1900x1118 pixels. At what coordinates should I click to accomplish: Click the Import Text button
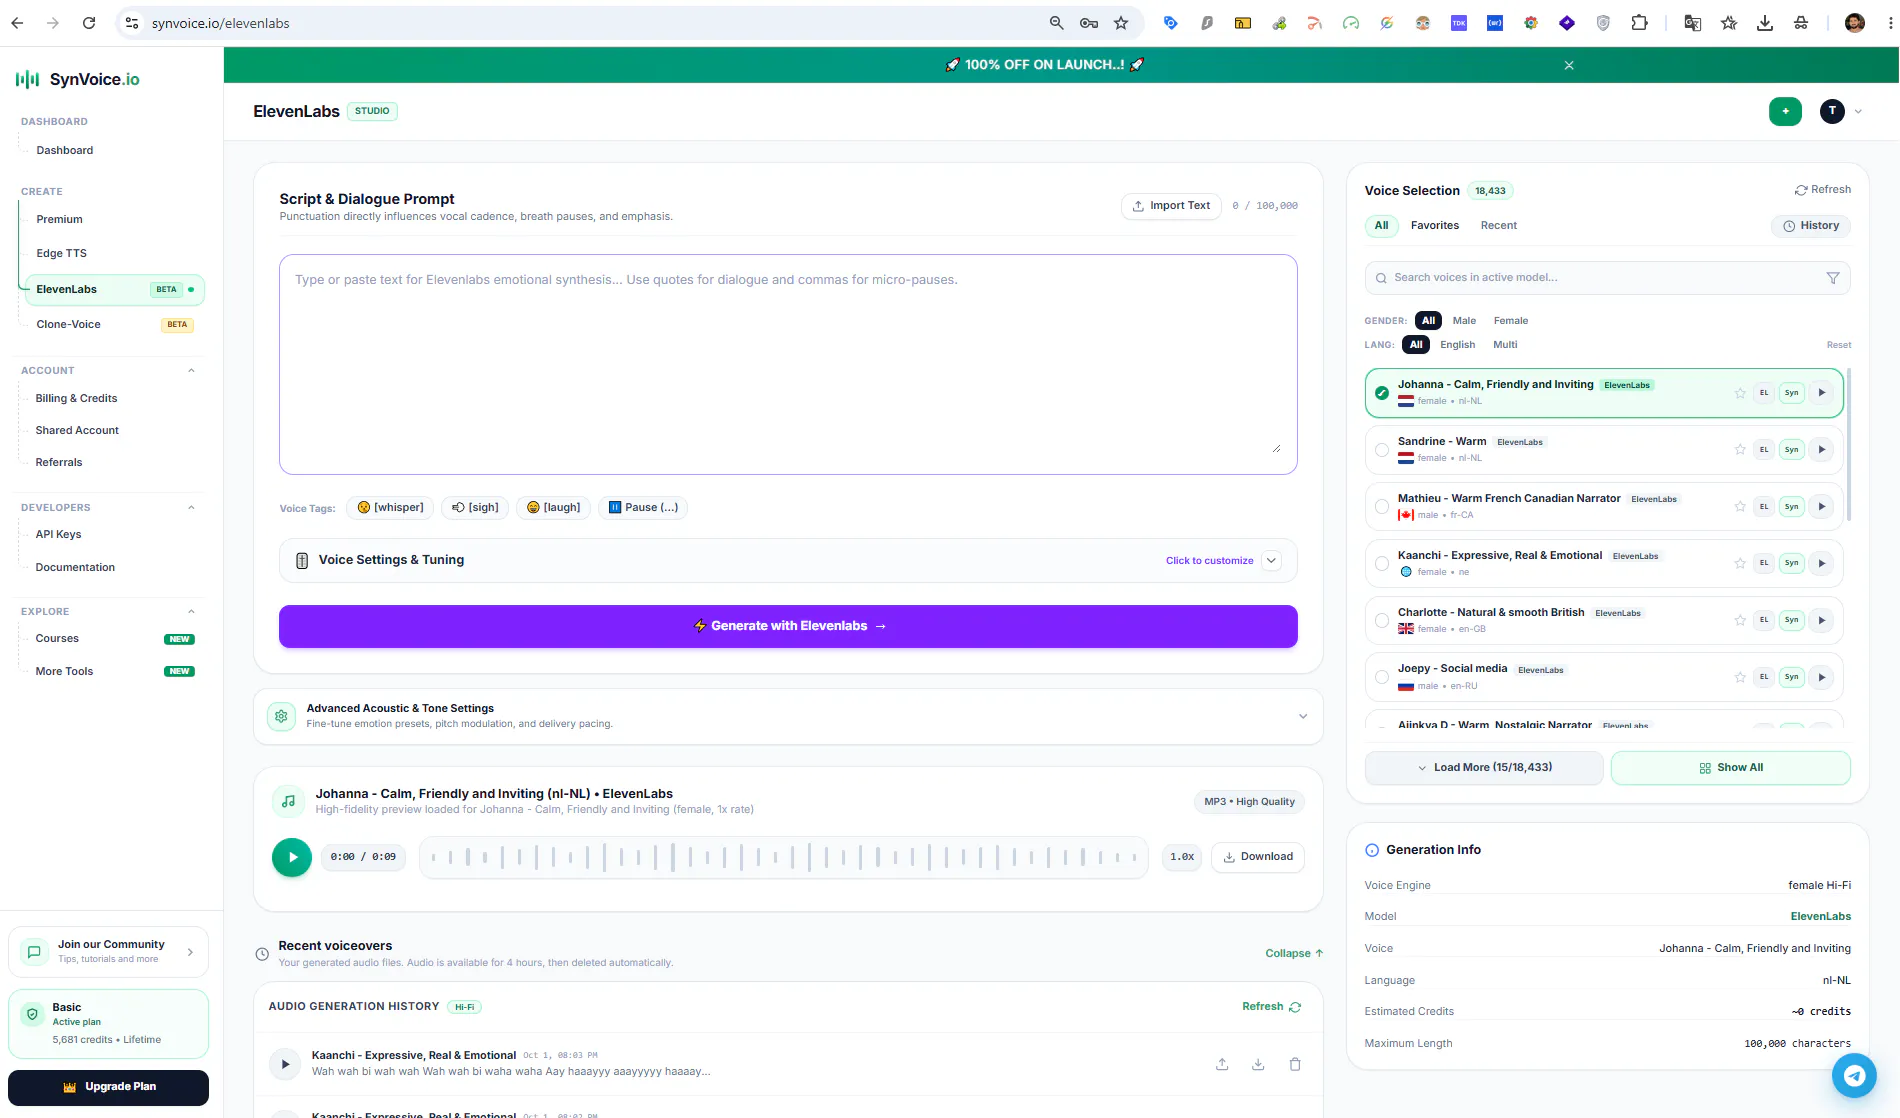click(1171, 206)
